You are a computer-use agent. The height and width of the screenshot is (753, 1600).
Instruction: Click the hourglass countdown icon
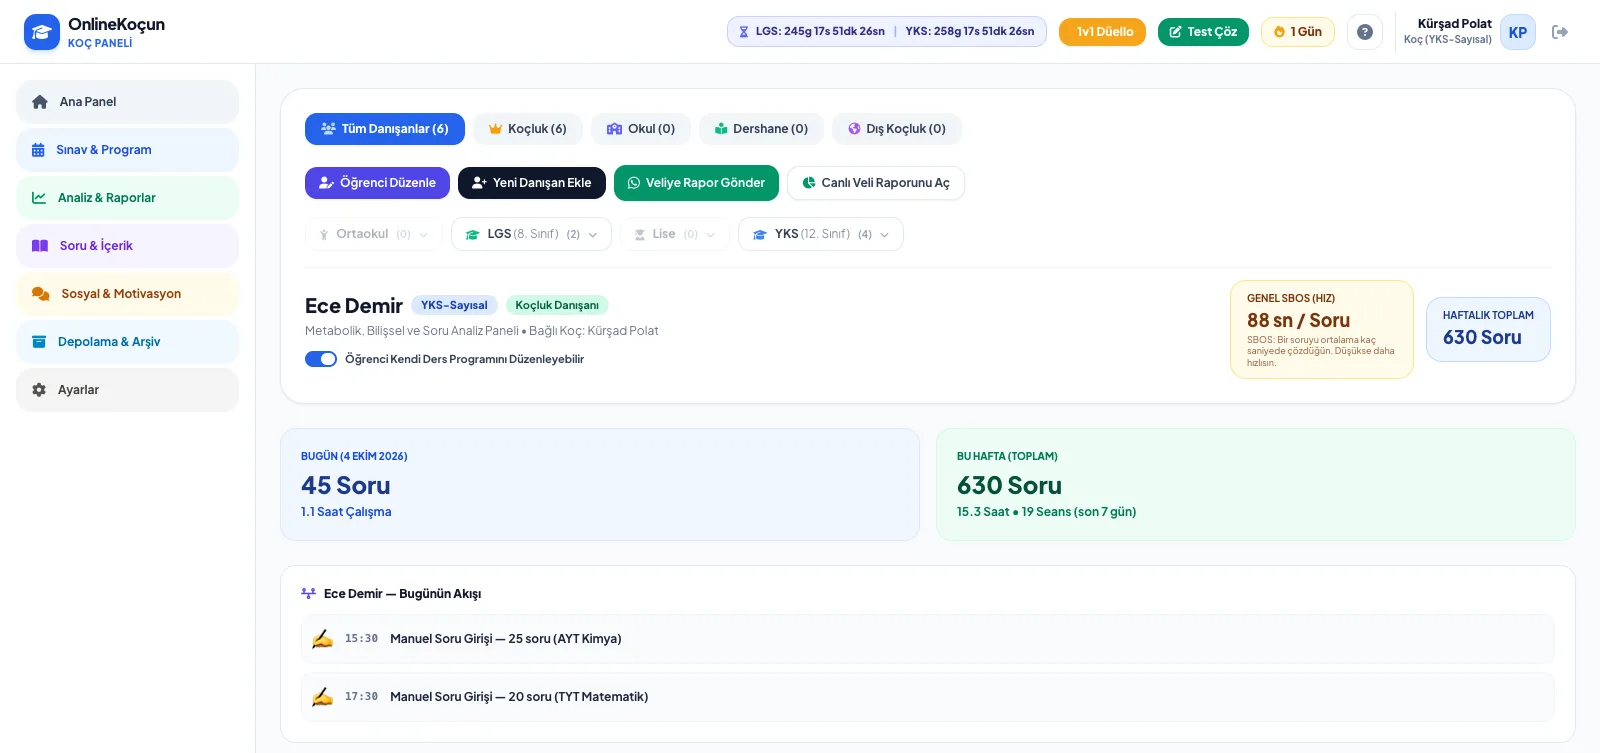coord(743,32)
